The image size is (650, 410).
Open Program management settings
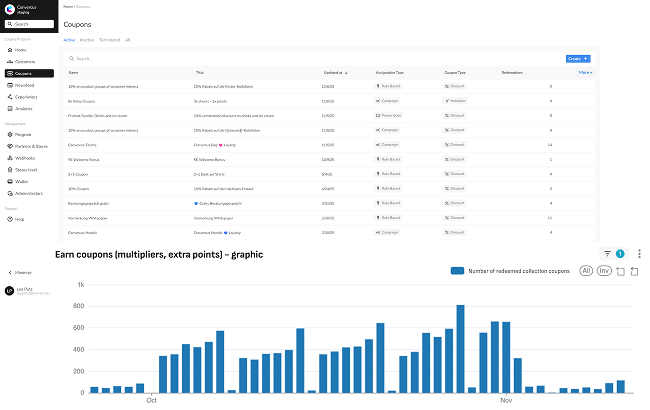pos(23,134)
